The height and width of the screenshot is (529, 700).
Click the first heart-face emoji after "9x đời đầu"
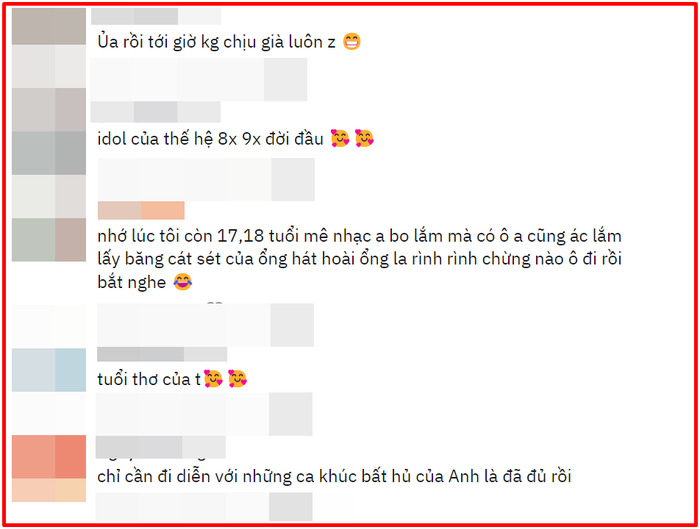point(340,138)
